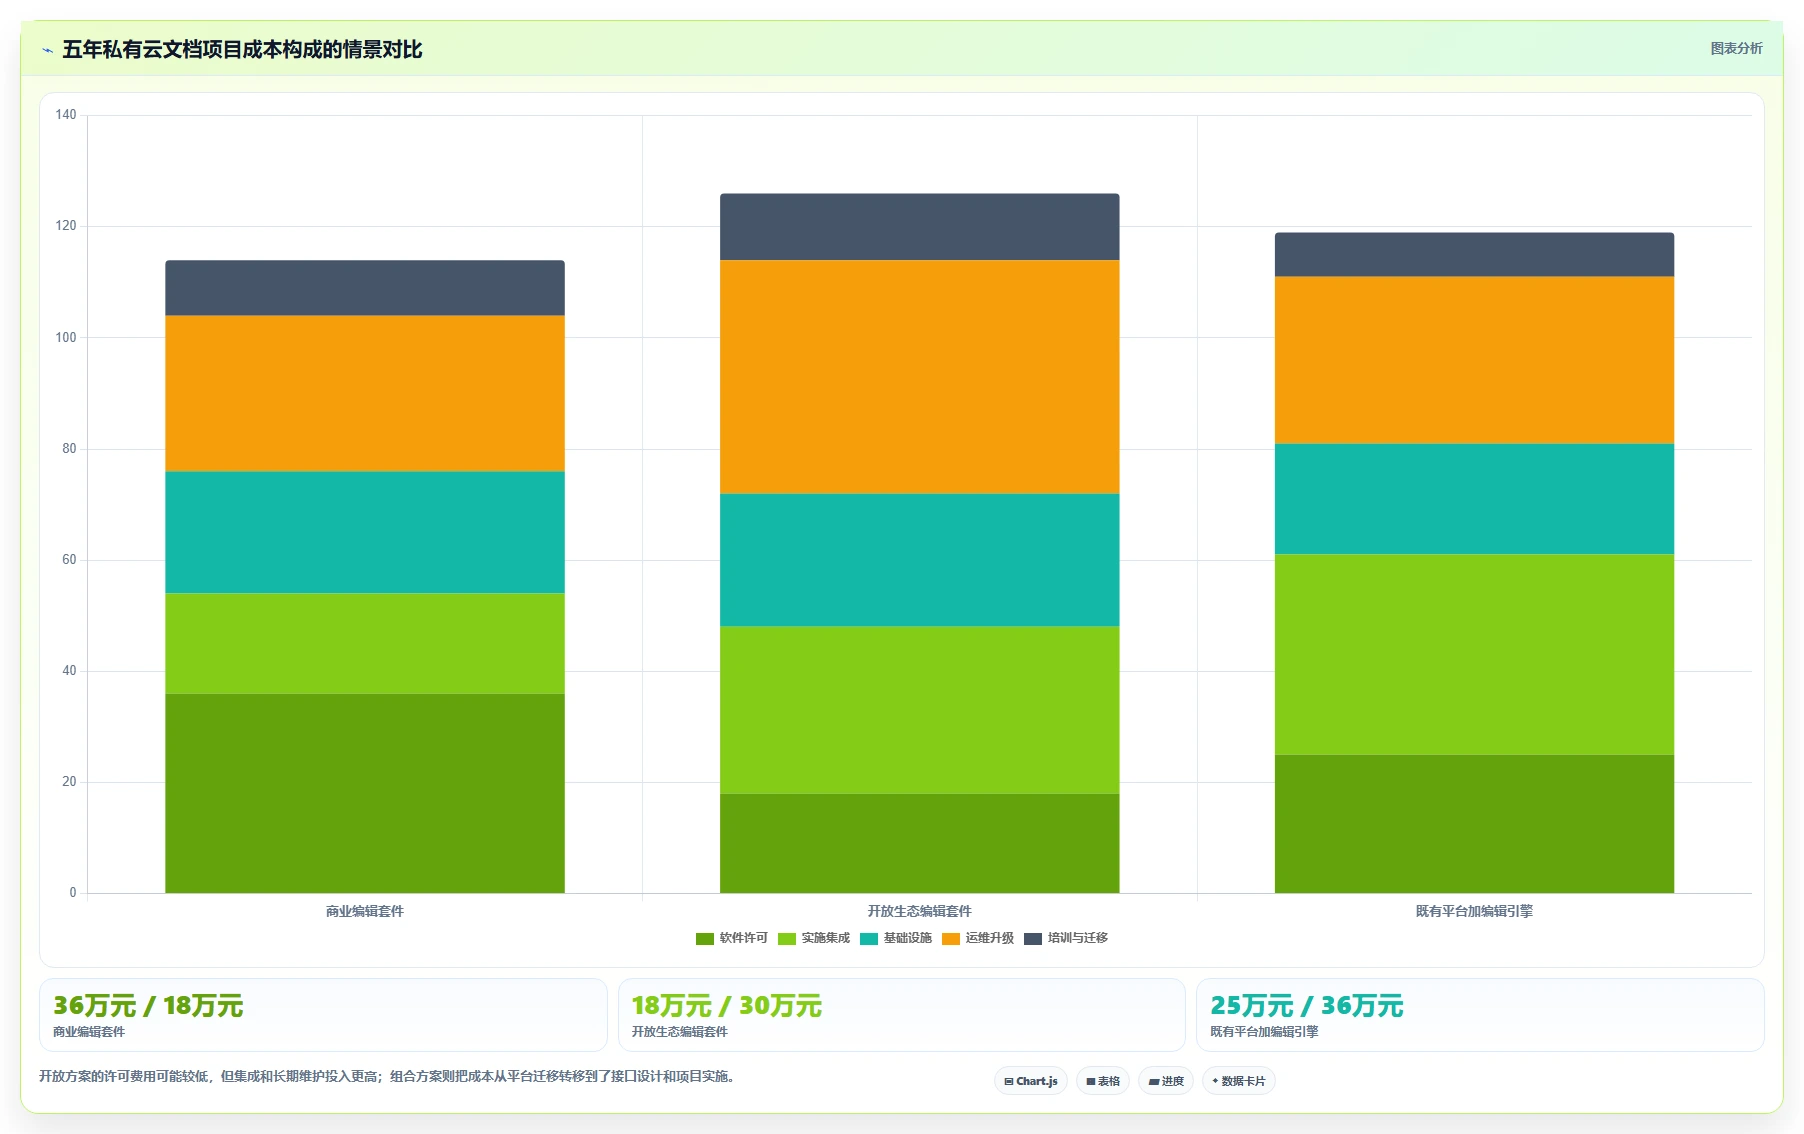1804x1134 pixels.
Task: Click the dark slate top segment of 开放生态编辑套件
Action: coord(920,227)
